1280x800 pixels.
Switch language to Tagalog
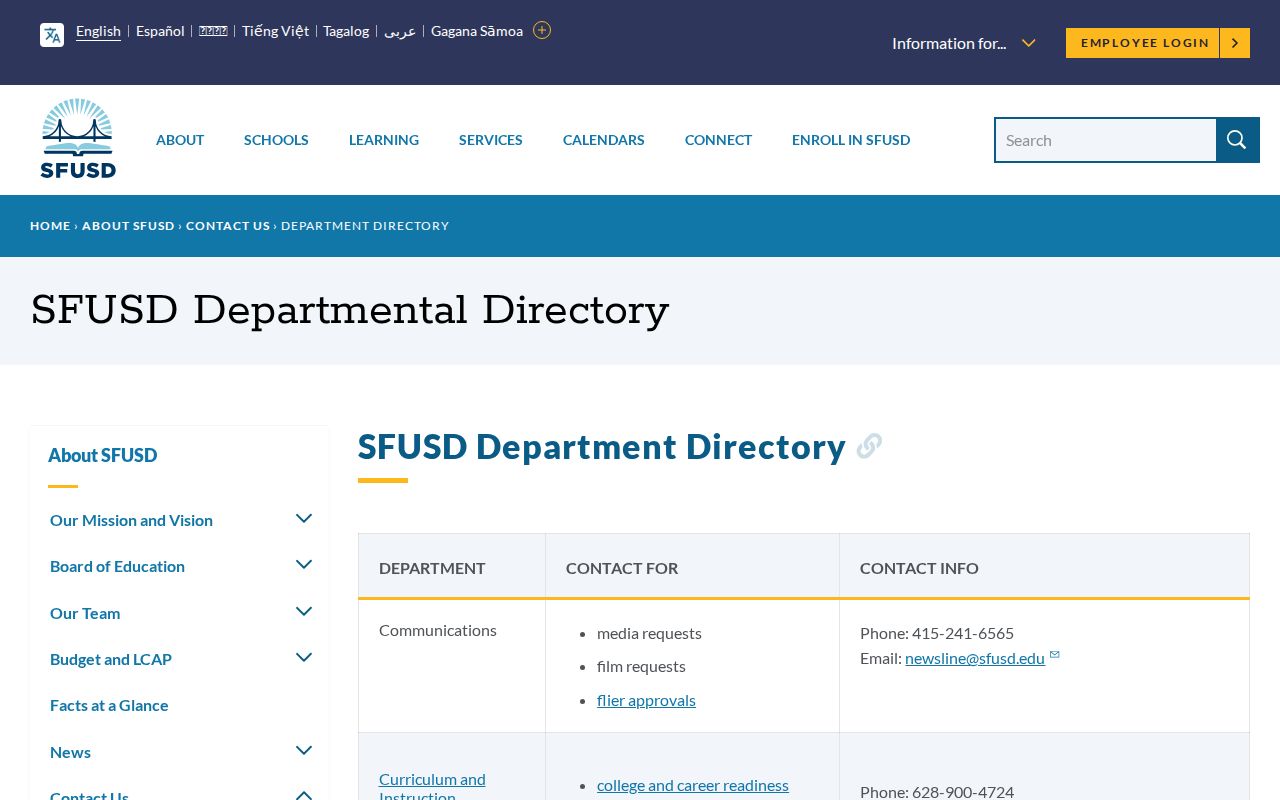coord(346,31)
